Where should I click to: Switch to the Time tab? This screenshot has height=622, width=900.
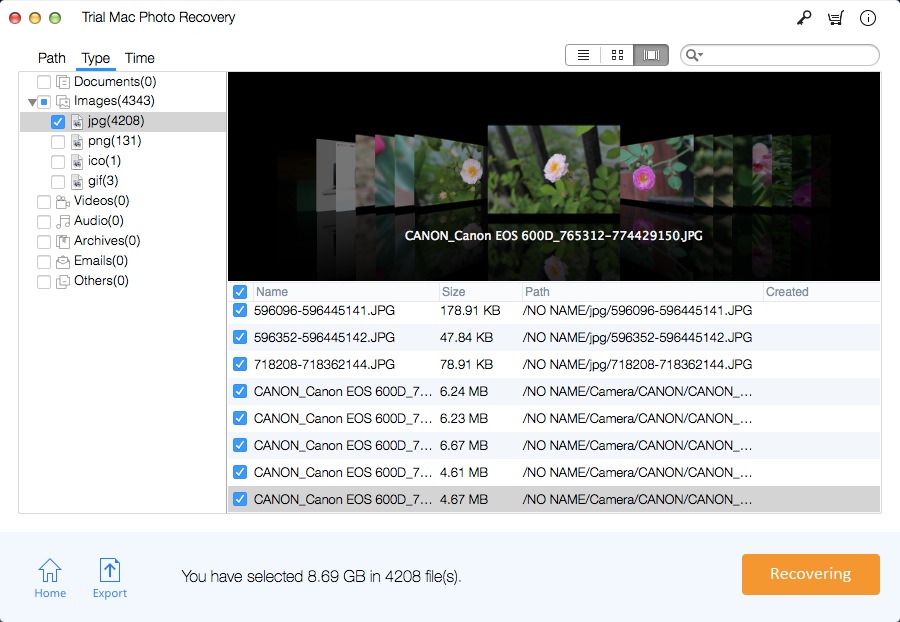(x=139, y=58)
